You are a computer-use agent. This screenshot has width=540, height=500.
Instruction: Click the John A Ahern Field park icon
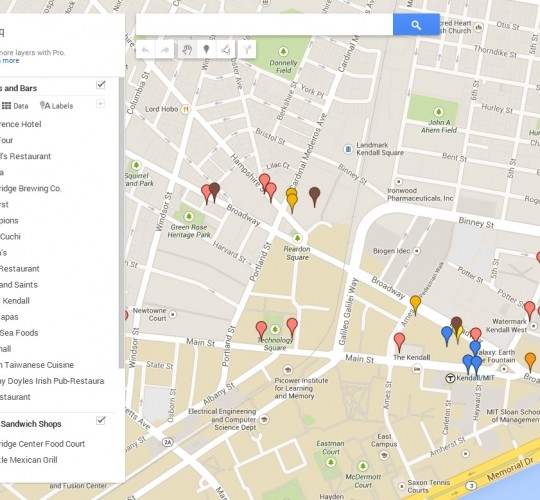coord(438,112)
